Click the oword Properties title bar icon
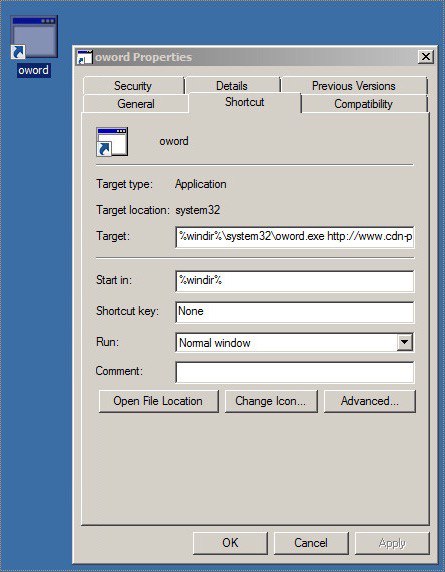The image size is (445, 572). click(x=85, y=57)
